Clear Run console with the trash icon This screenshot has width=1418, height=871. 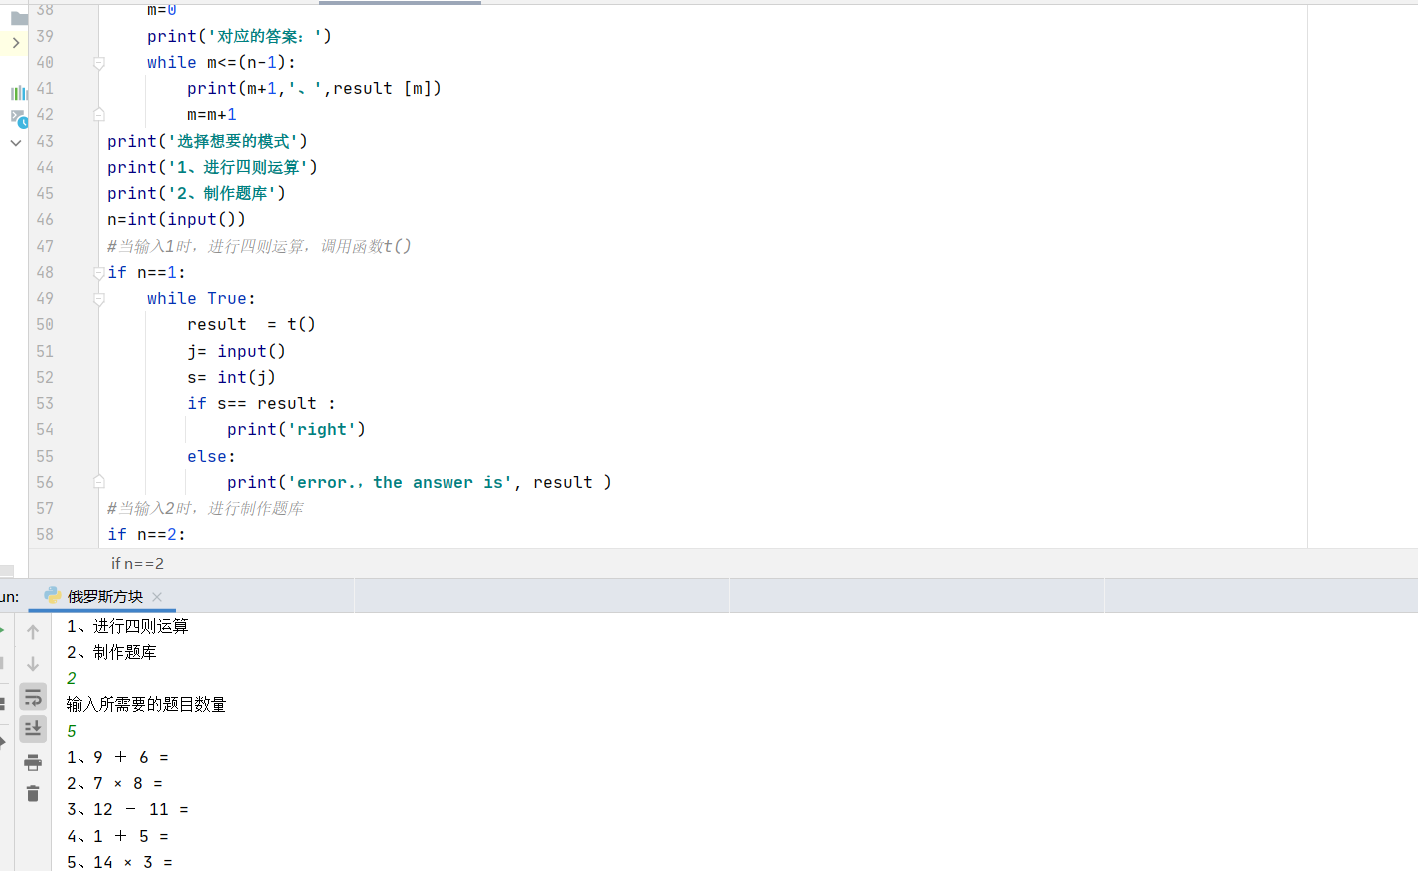33,794
